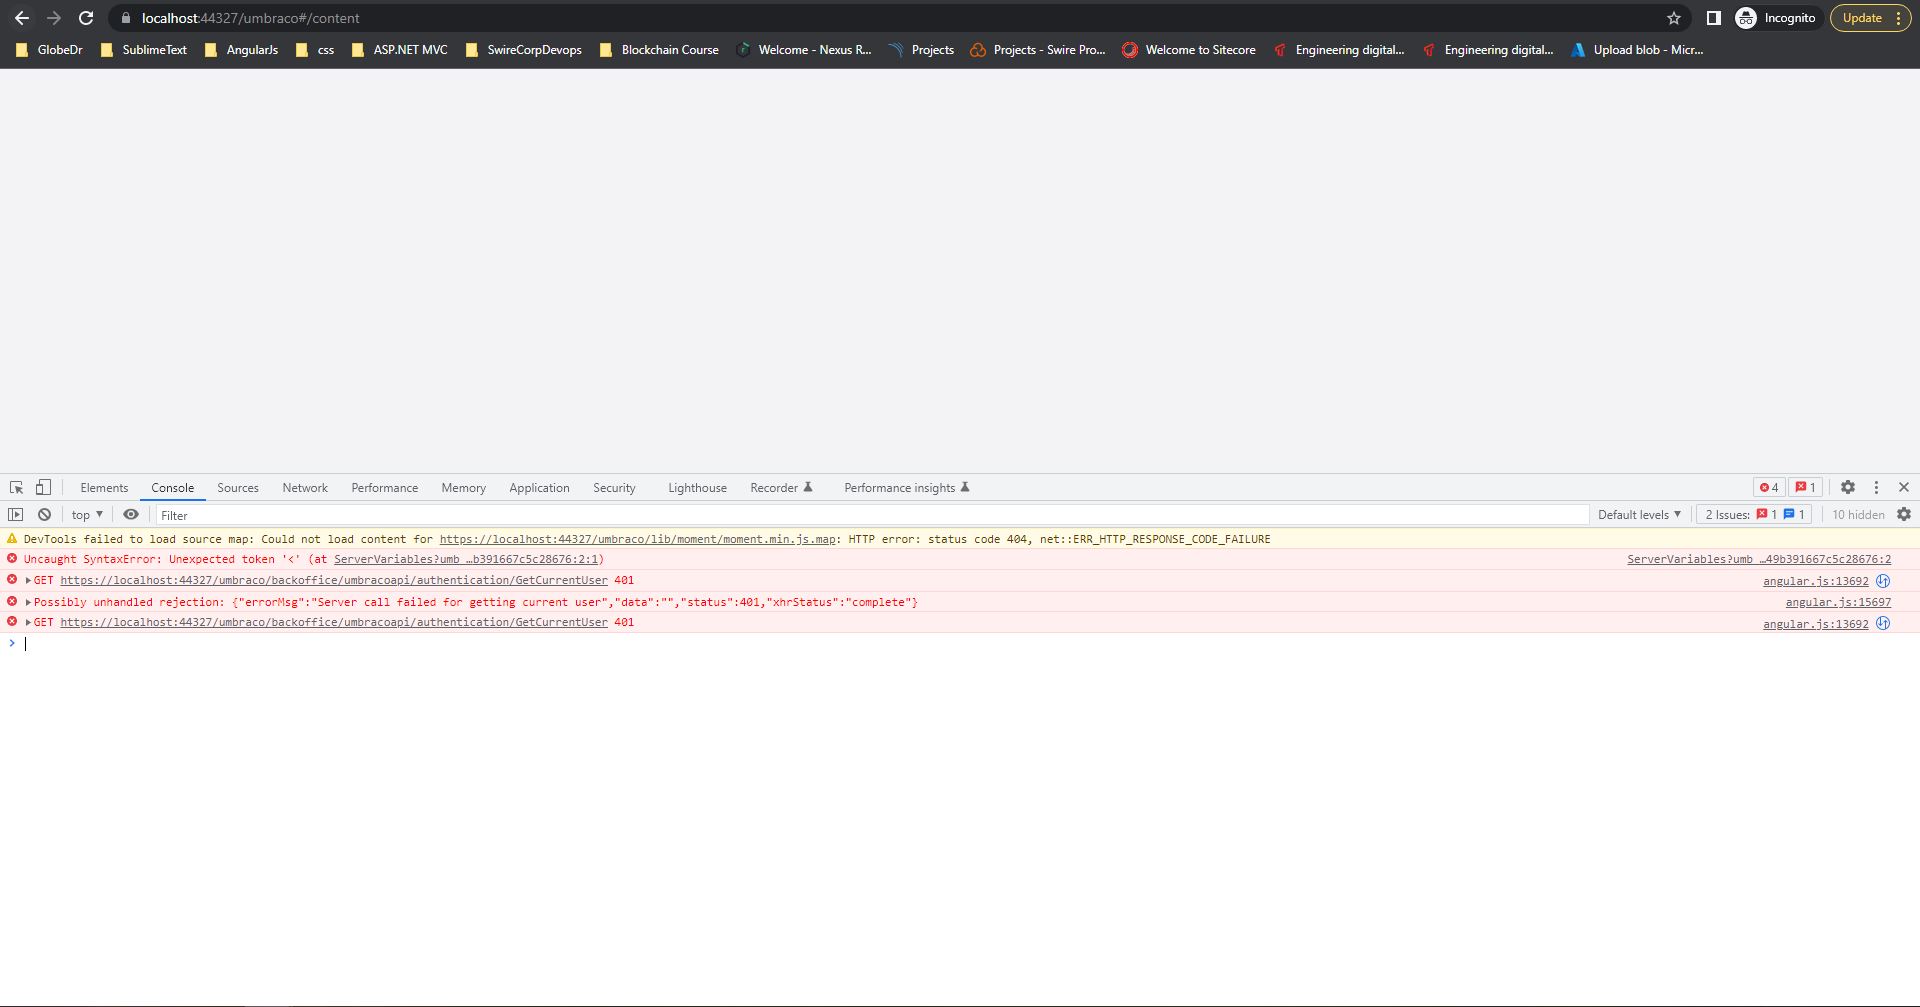Create live expression with eye icon
The height and width of the screenshot is (1007, 1920).
pyautogui.click(x=131, y=515)
